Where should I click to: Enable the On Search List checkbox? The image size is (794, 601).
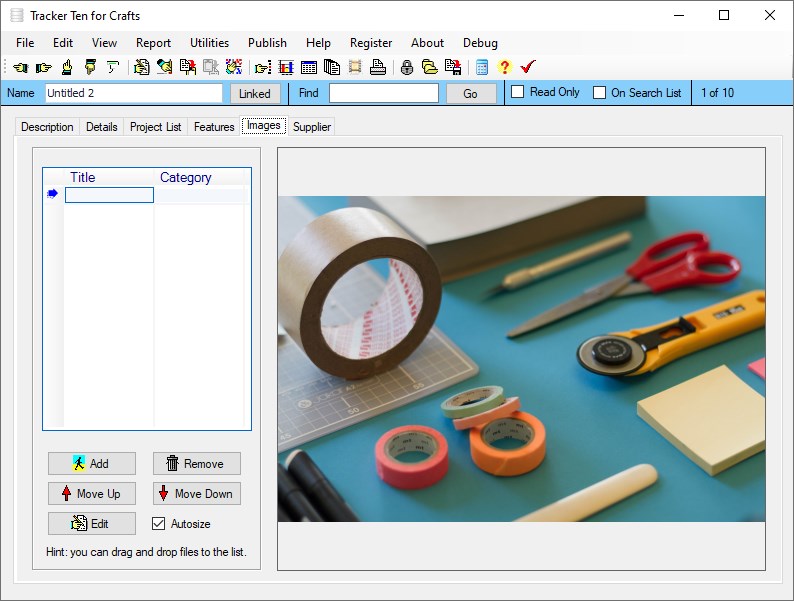click(600, 93)
